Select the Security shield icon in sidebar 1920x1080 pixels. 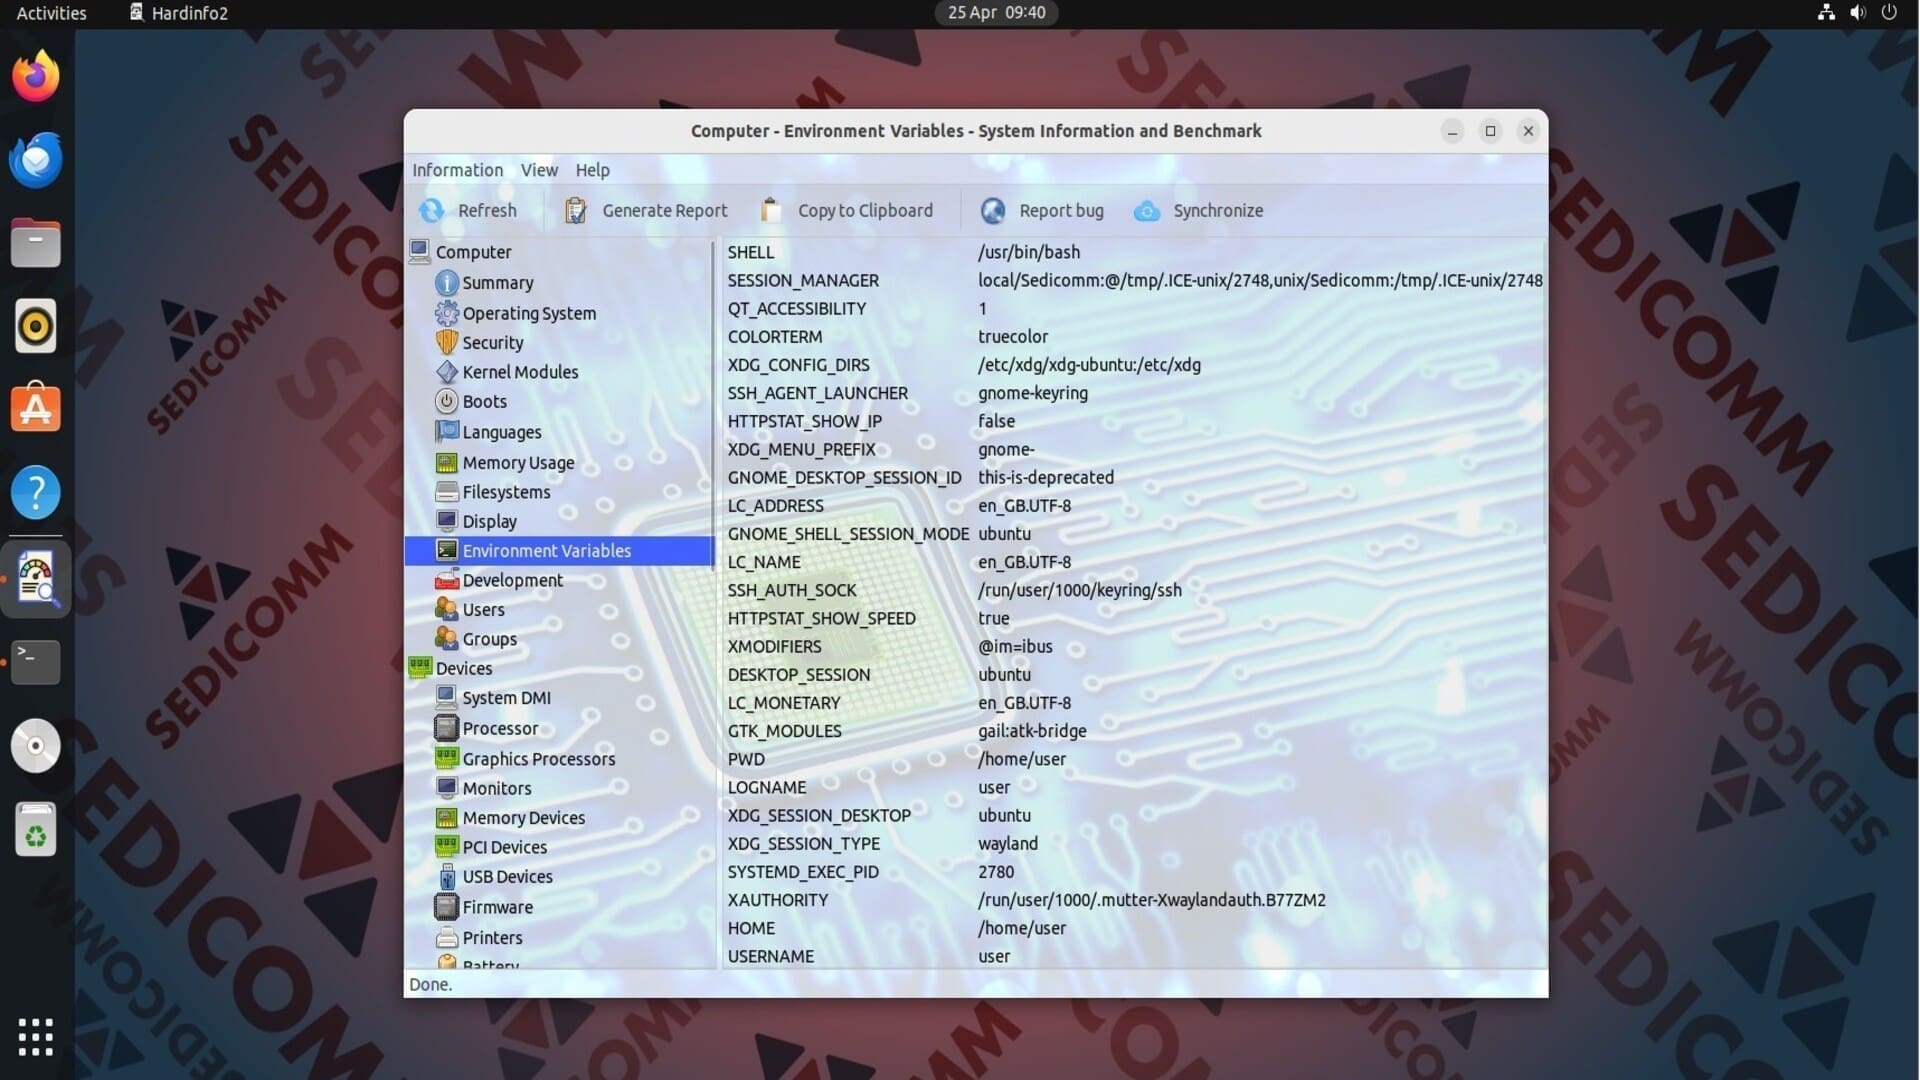point(446,342)
